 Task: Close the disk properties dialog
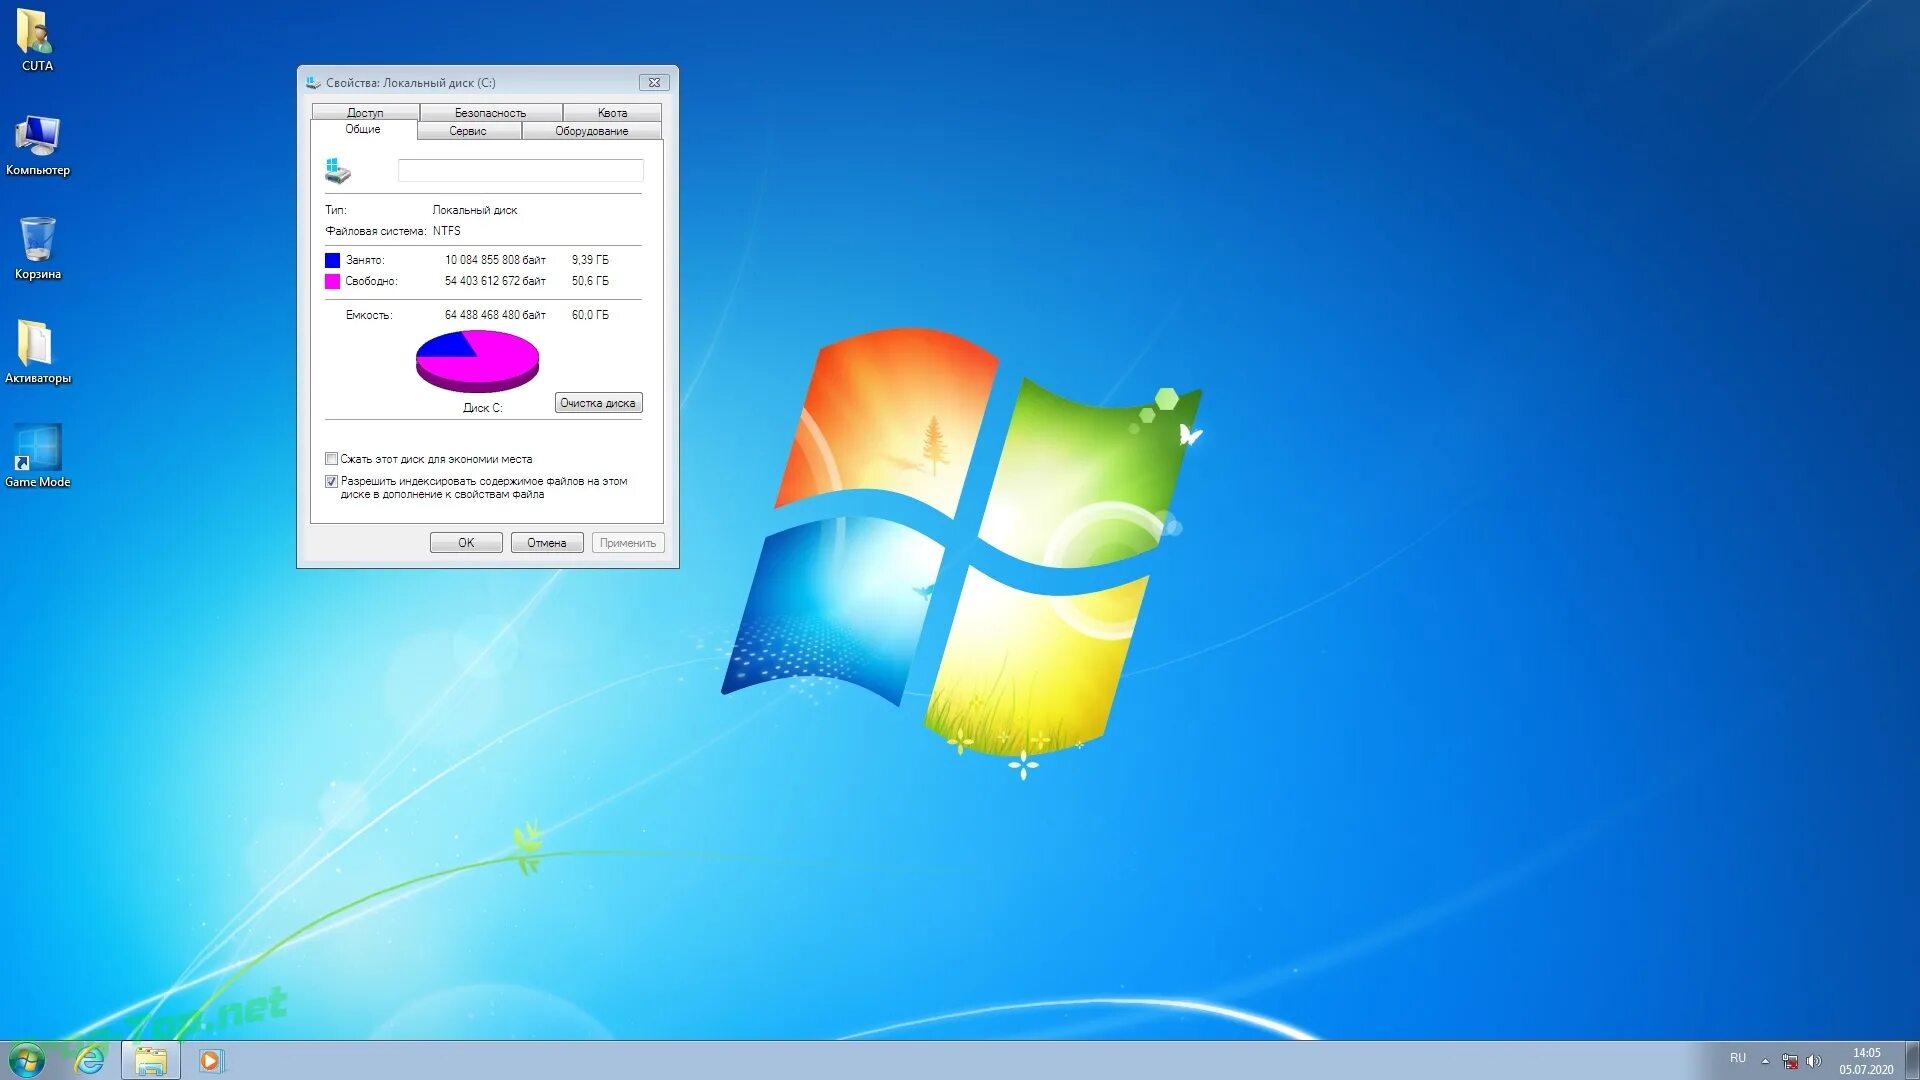(x=654, y=83)
